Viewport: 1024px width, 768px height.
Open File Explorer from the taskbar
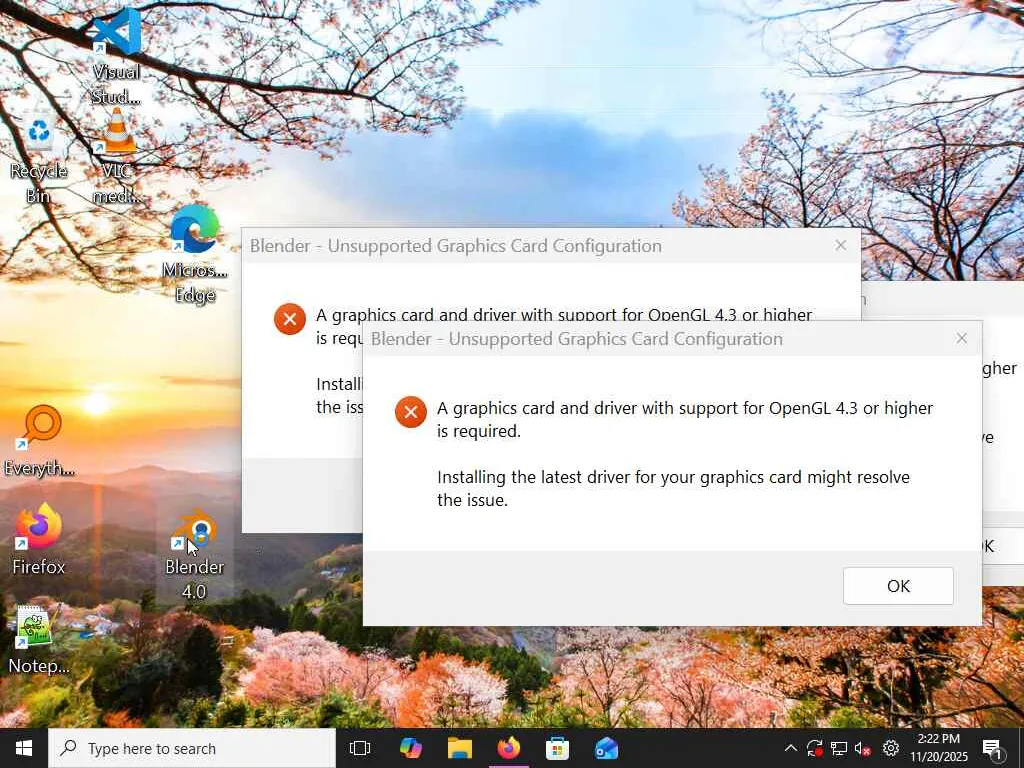point(460,748)
